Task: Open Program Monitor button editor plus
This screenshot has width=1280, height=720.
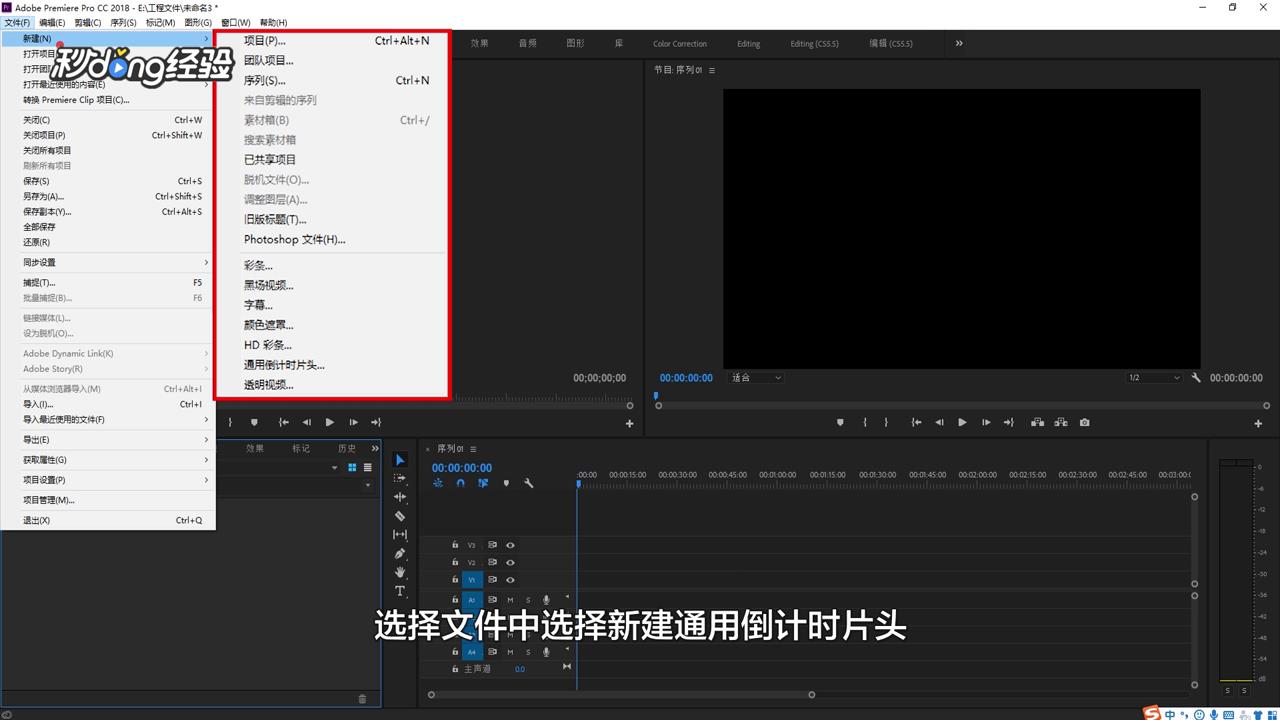Action: click(1258, 423)
